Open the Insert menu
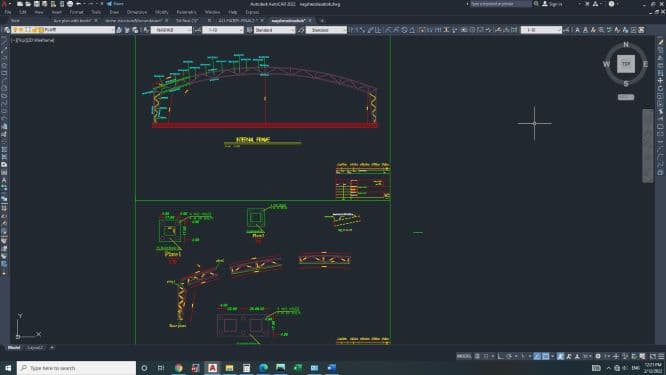The width and height of the screenshot is (666, 375). click(x=56, y=12)
